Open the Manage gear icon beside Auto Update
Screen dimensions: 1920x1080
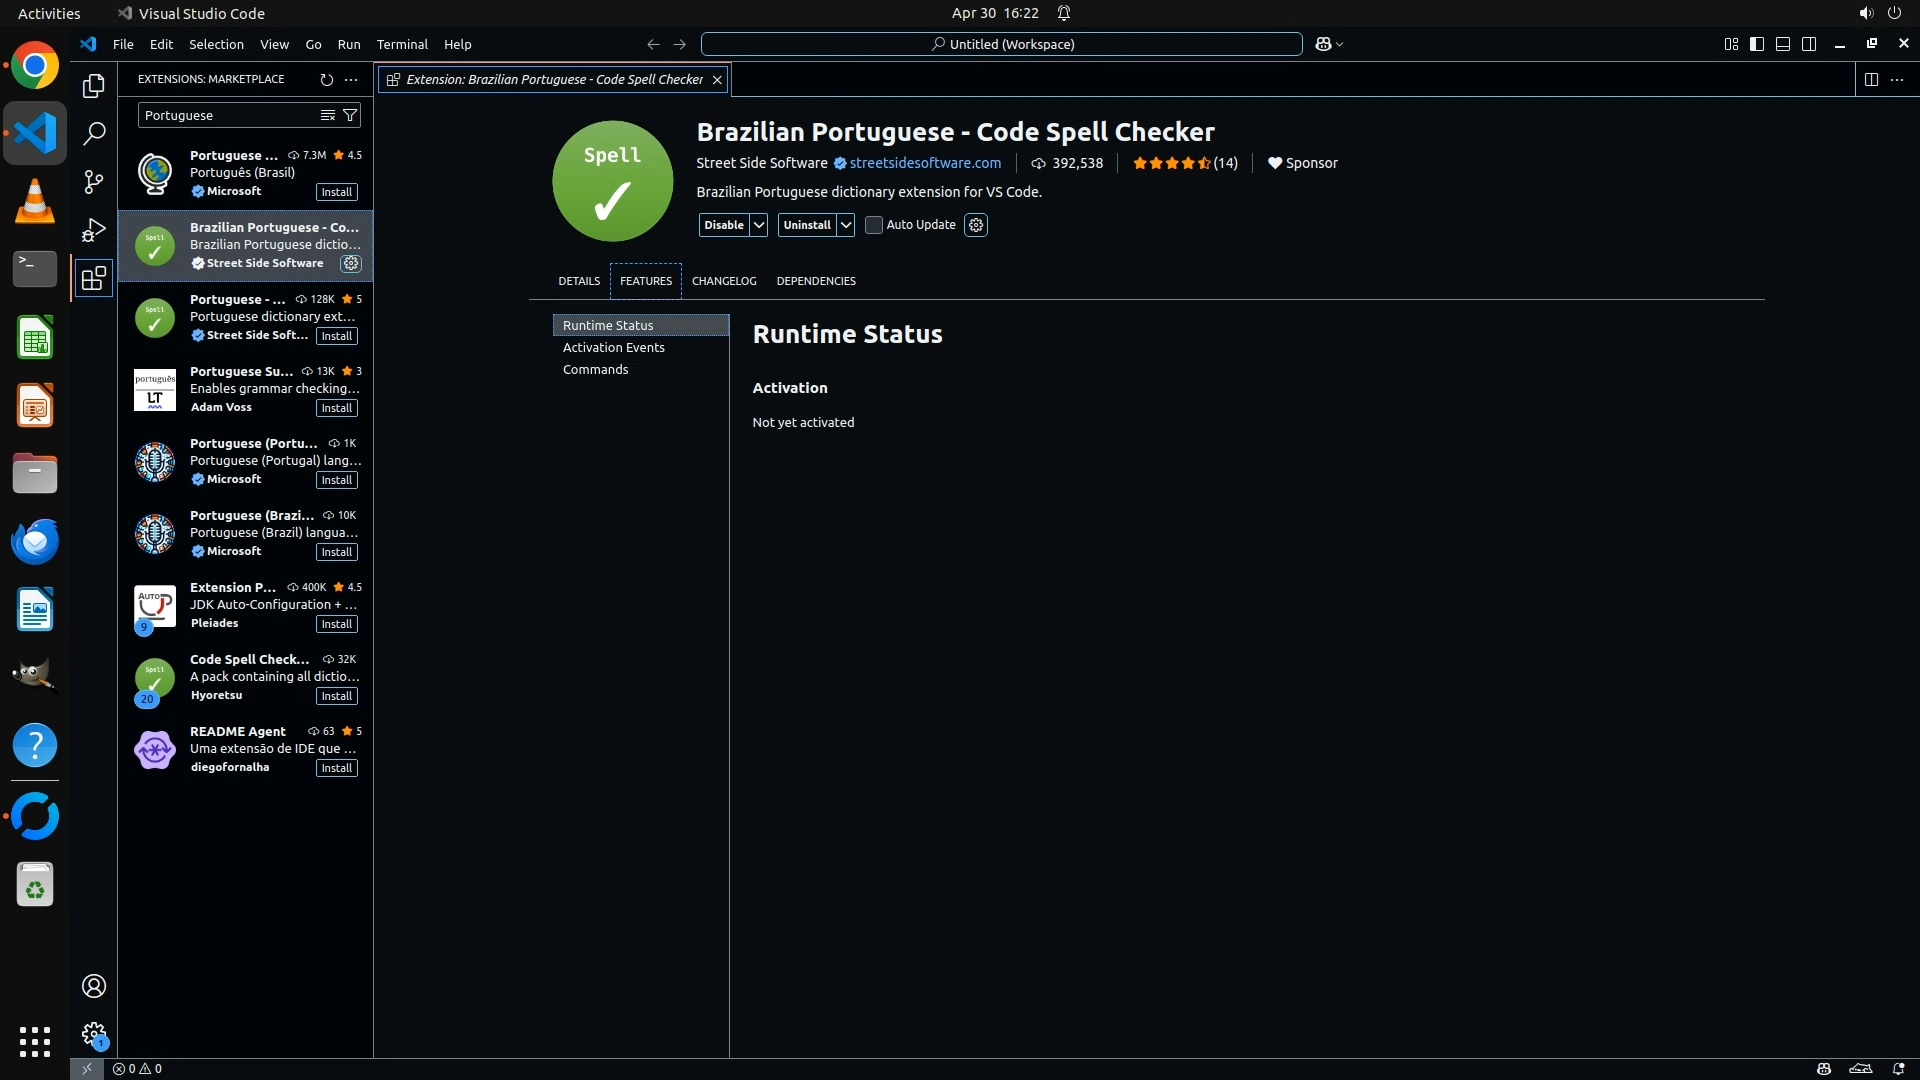pyautogui.click(x=976, y=225)
